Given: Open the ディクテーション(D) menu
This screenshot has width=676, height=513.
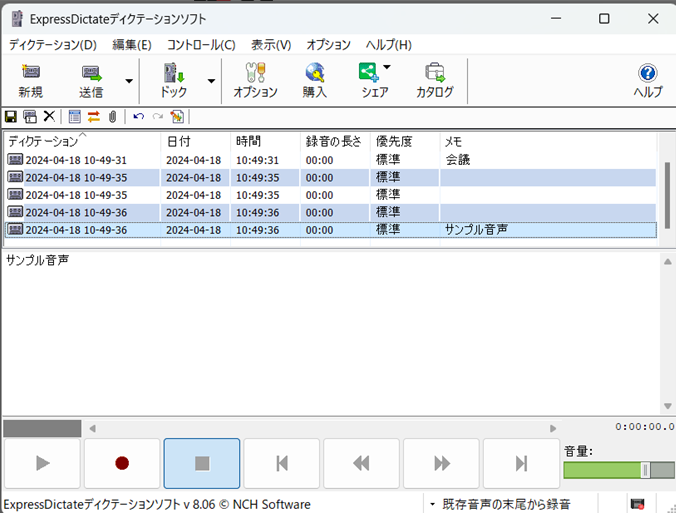Looking at the screenshot, I should [53, 45].
